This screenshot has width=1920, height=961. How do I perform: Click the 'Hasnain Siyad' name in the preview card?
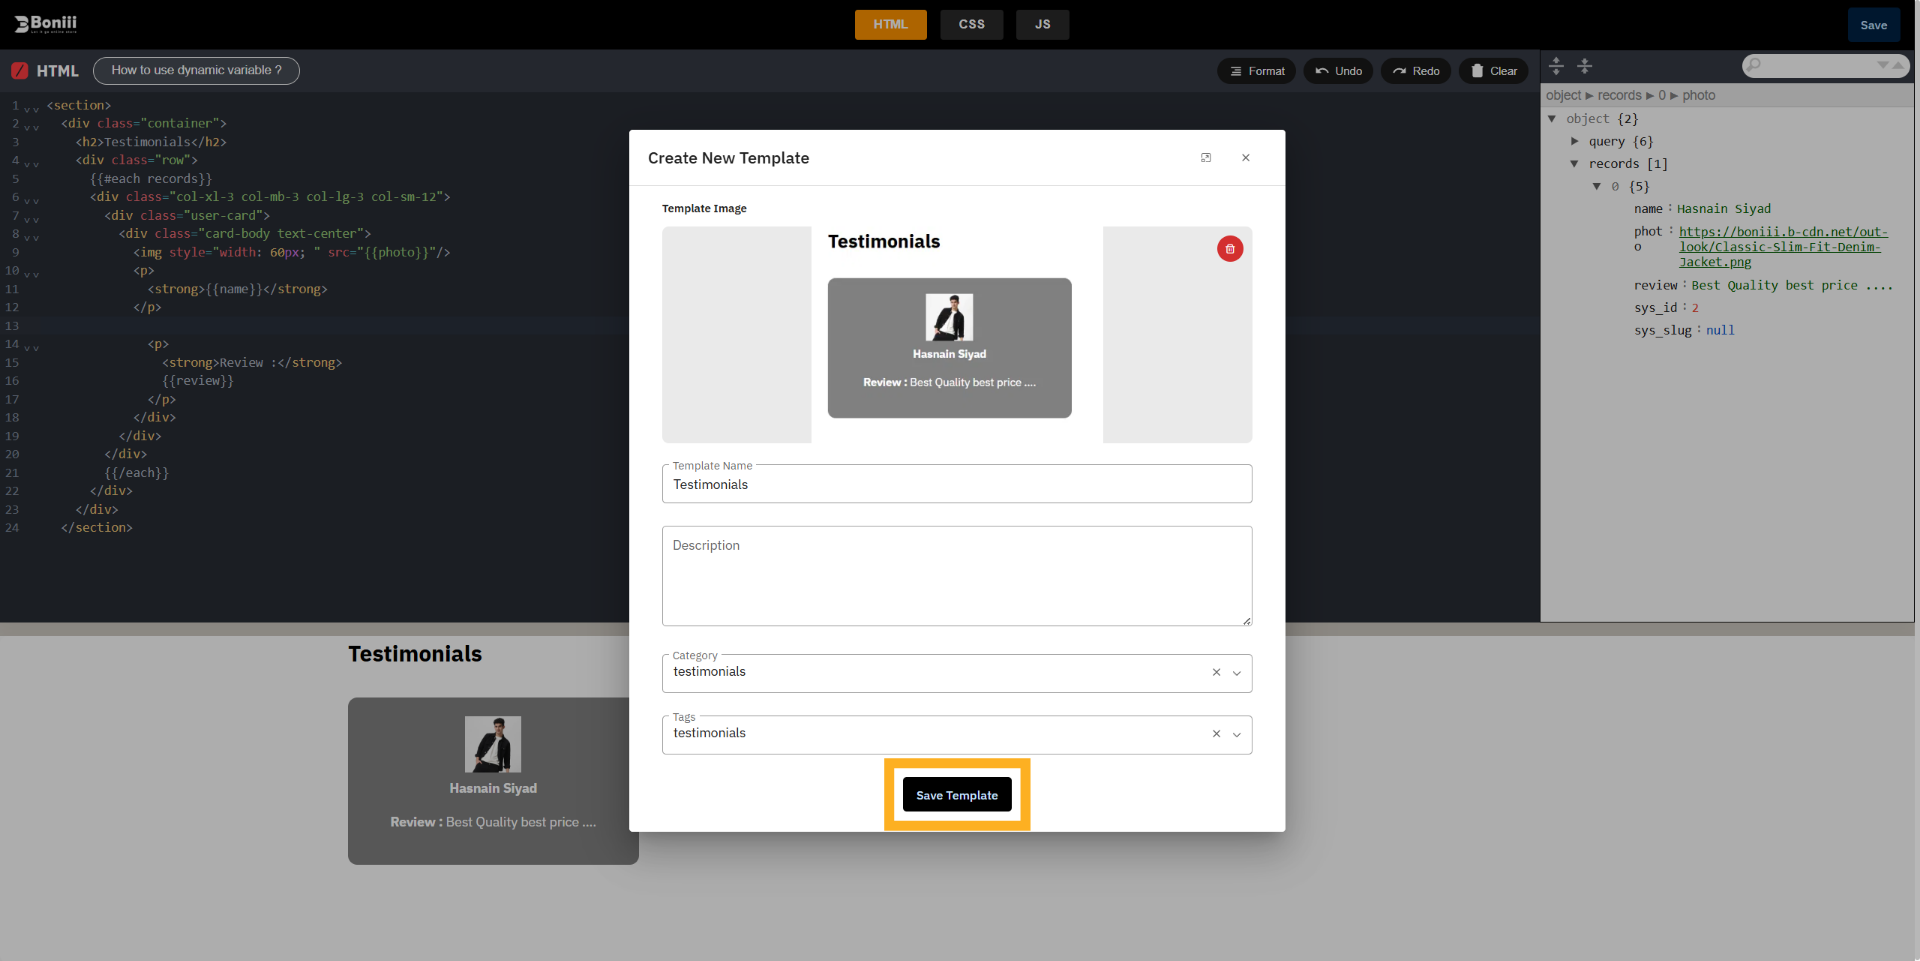(x=493, y=789)
